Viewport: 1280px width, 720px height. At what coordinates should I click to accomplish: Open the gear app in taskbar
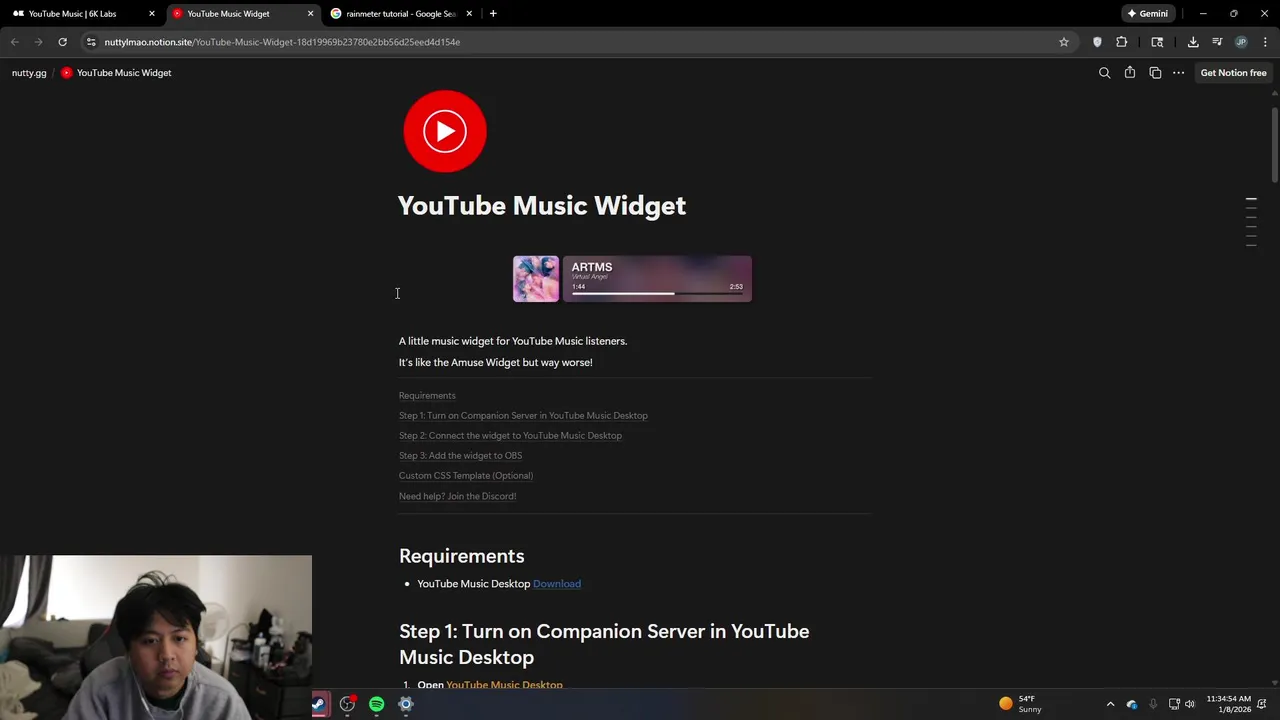pyautogui.click(x=405, y=704)
